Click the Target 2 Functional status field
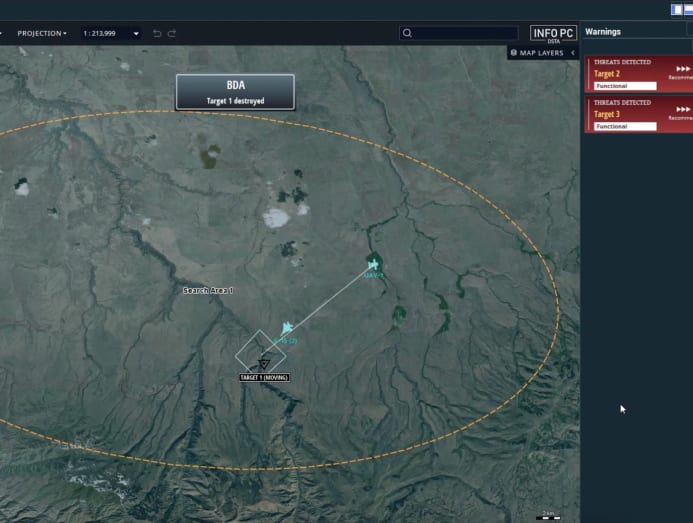The image size is (693, 523). pyautogui.click(x=625, y=86)
